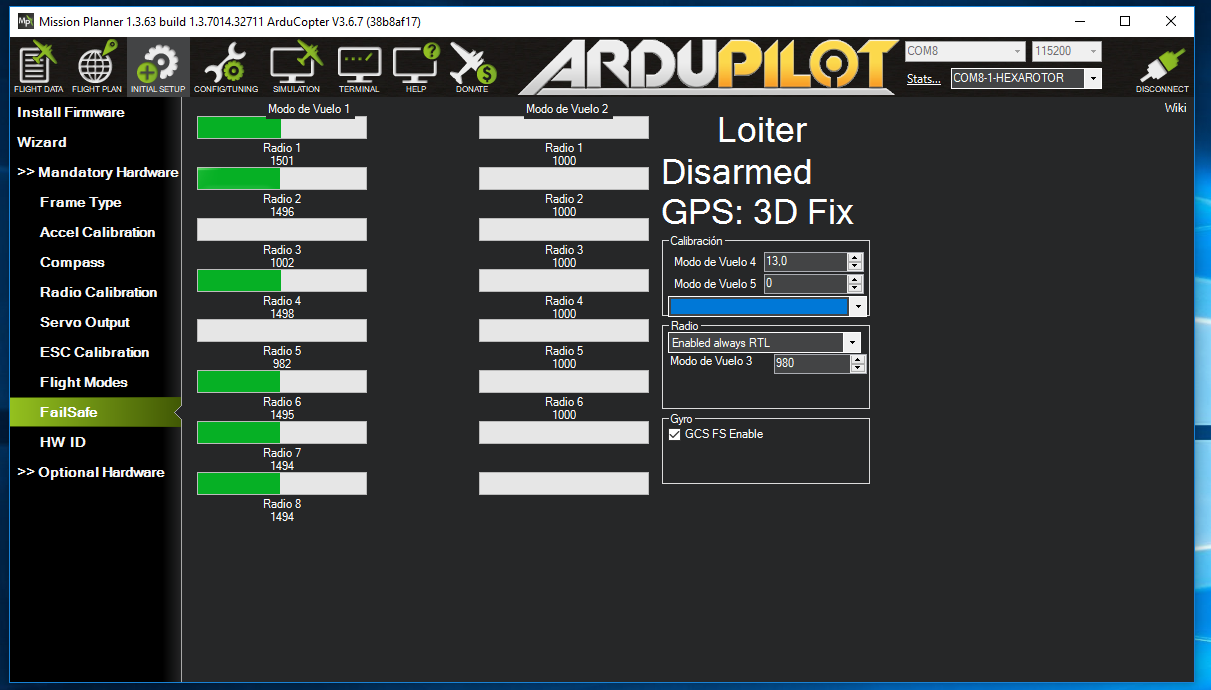
Task: Click the Radio 4 input bar at 1498
Action: coord(282,281)
